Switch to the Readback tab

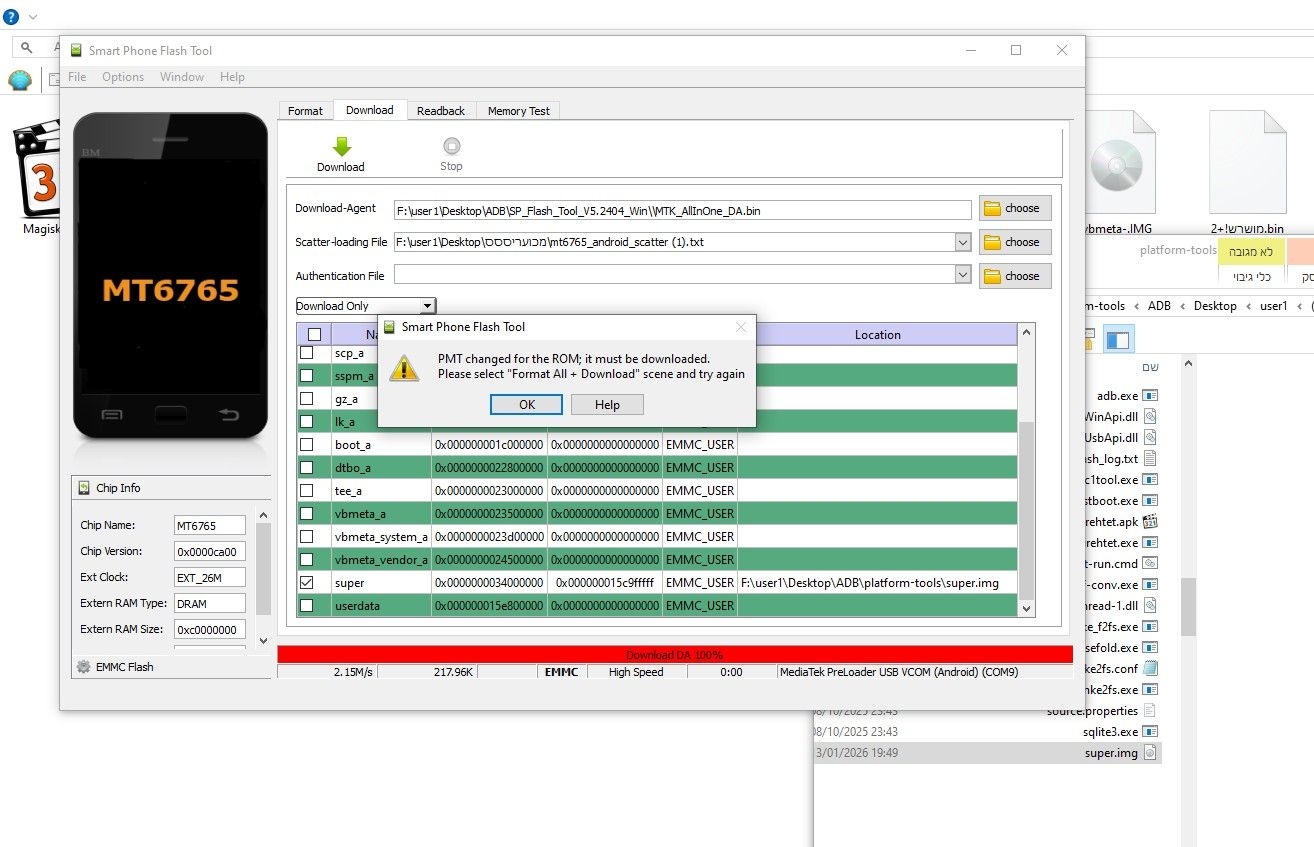coord(441,111)
